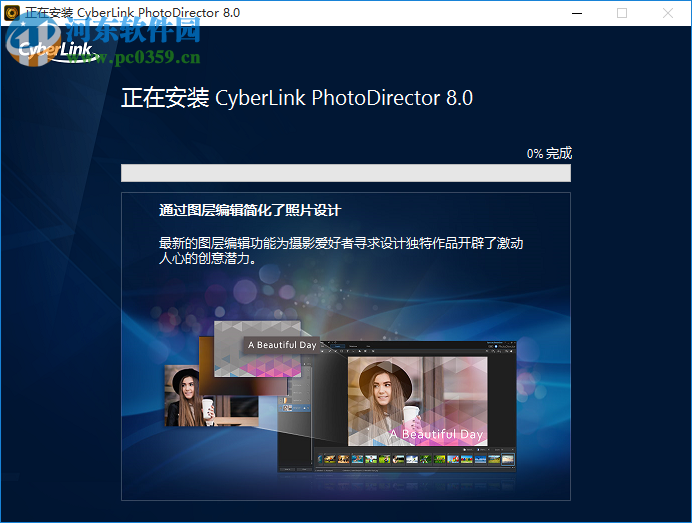The image size is (692, 523).
Task: Click the headline "通过图层编辑简化了照片设计"
Action: click(x=250, y=211)
